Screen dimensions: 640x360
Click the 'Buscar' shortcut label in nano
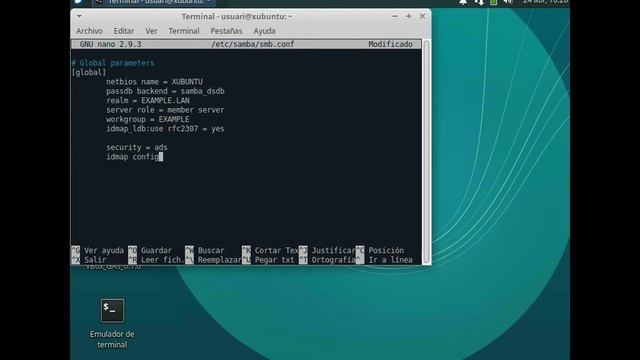211,250
